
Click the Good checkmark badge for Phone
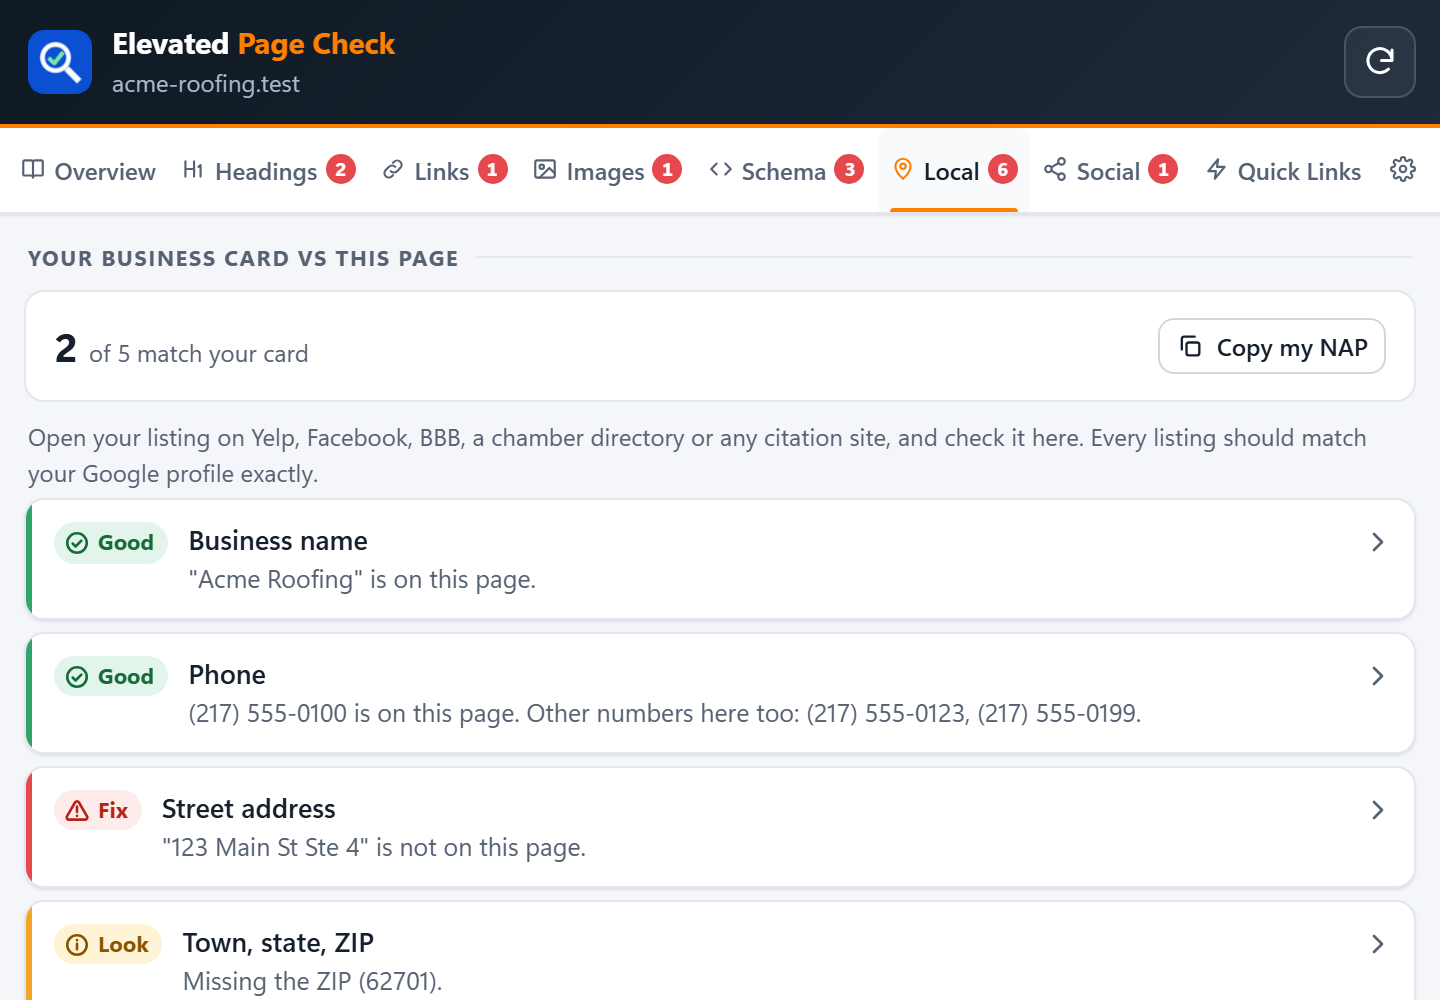click(x=111, y=677)
